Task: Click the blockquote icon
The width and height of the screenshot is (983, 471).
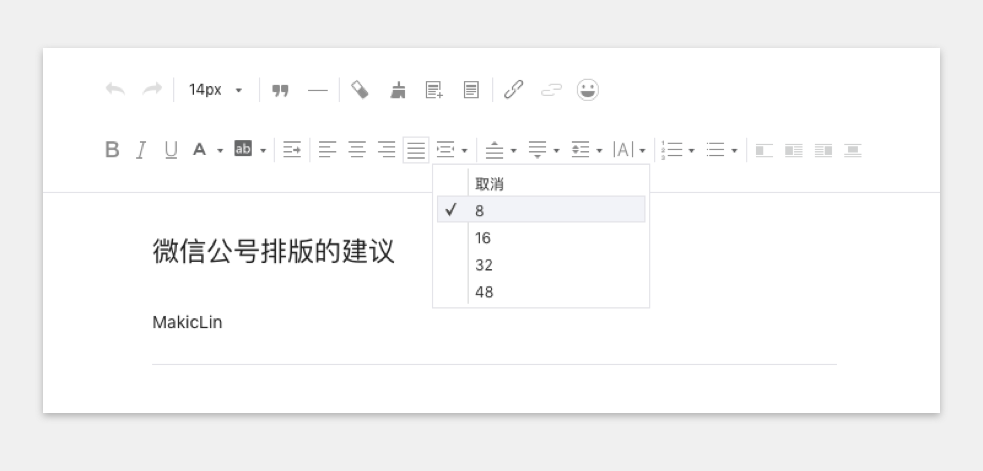Action: click(281, 90)
